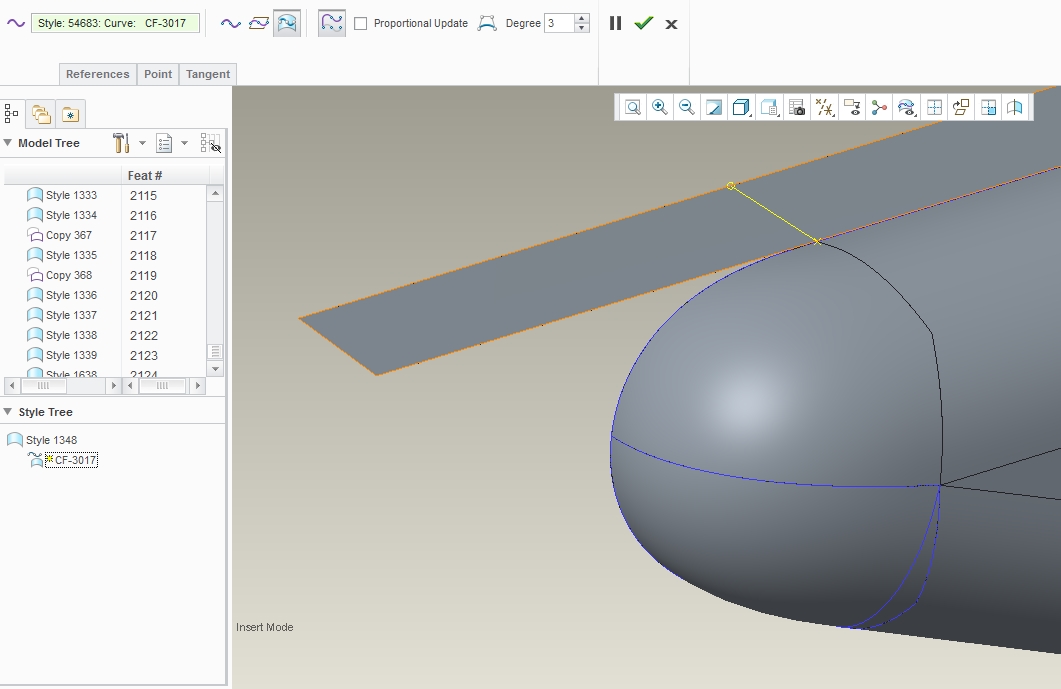Click the Degree value input field
Viewport: 1061px width, 689px height.
coord(560,23)
